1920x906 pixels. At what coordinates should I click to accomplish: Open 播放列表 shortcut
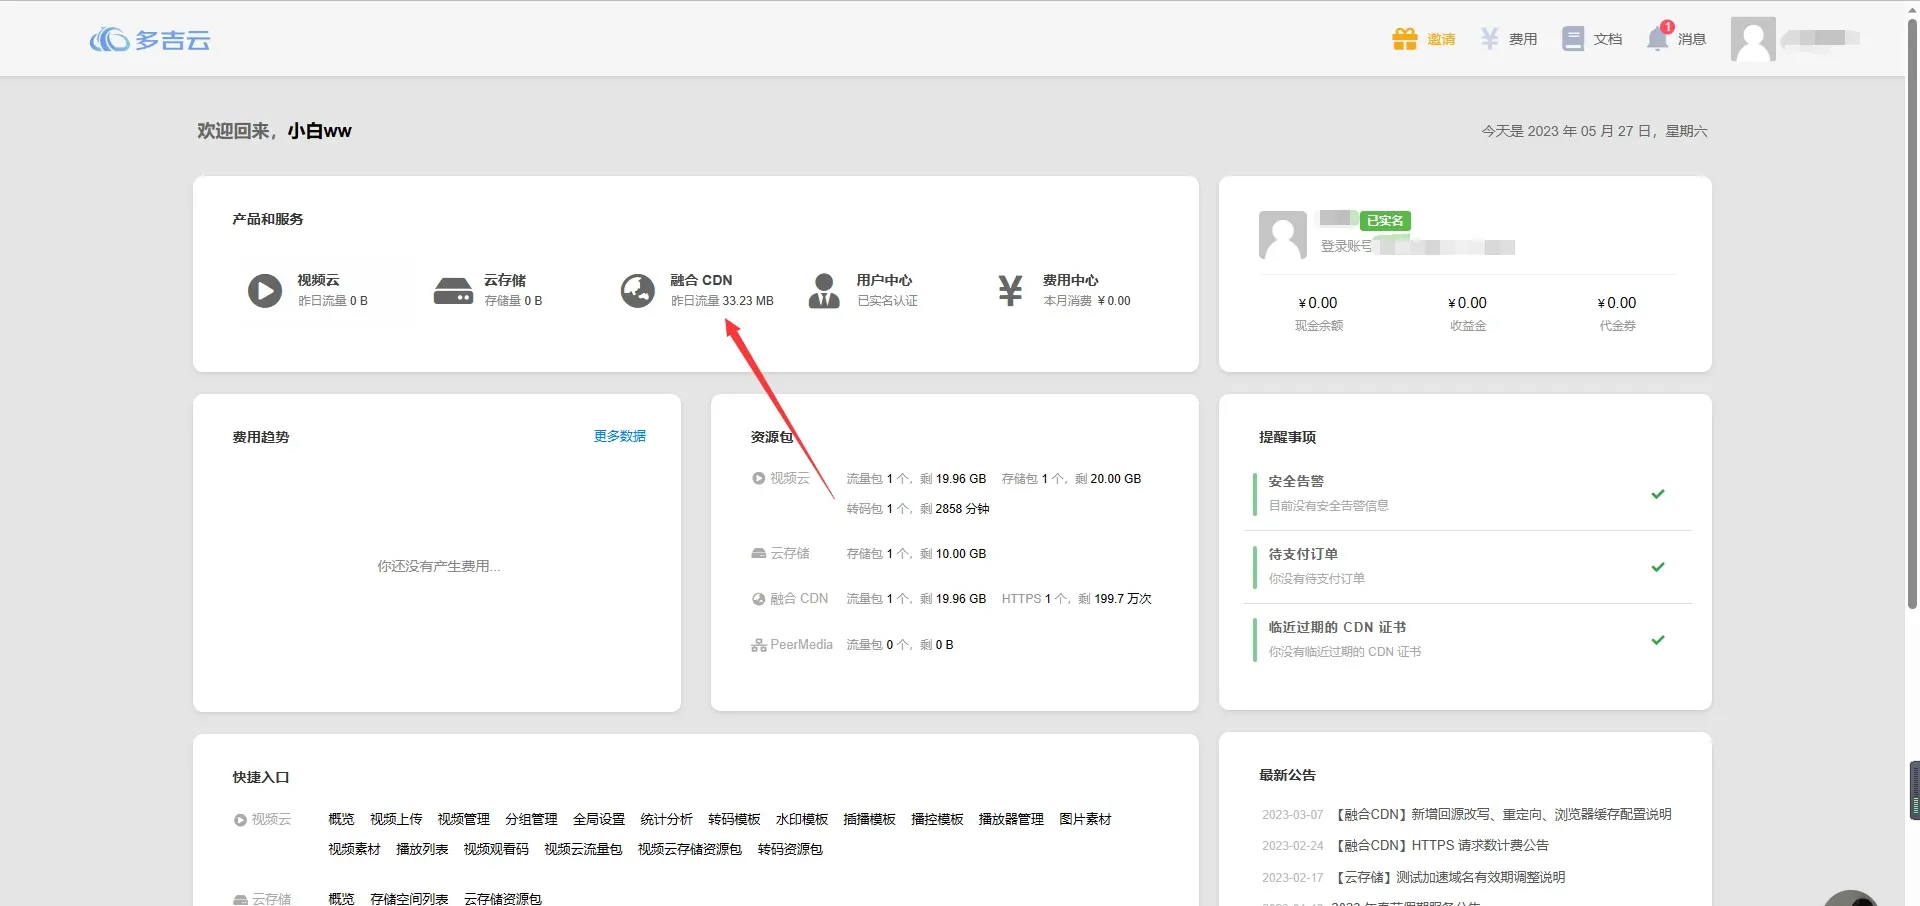422,849
